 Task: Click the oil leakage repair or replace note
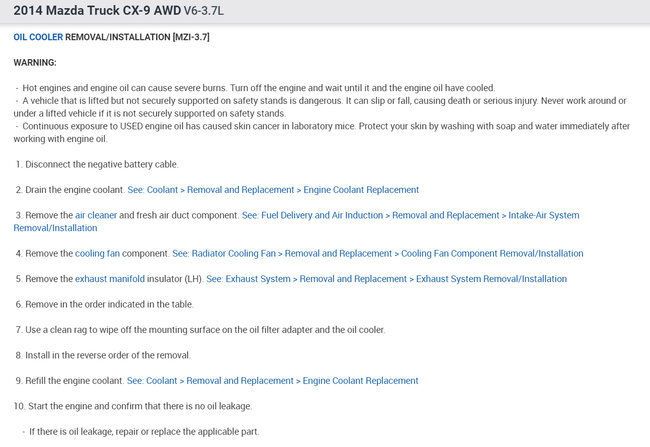click(144, 431)
